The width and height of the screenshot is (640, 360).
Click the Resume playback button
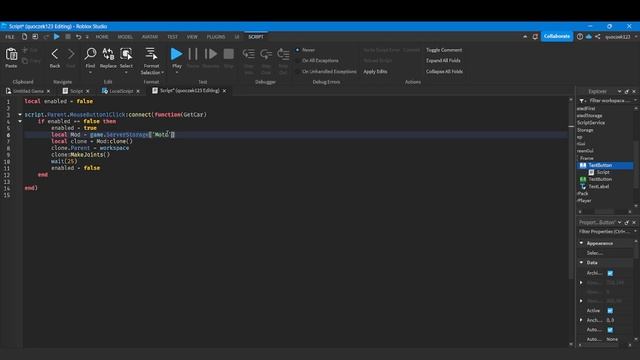coord(211,54)
